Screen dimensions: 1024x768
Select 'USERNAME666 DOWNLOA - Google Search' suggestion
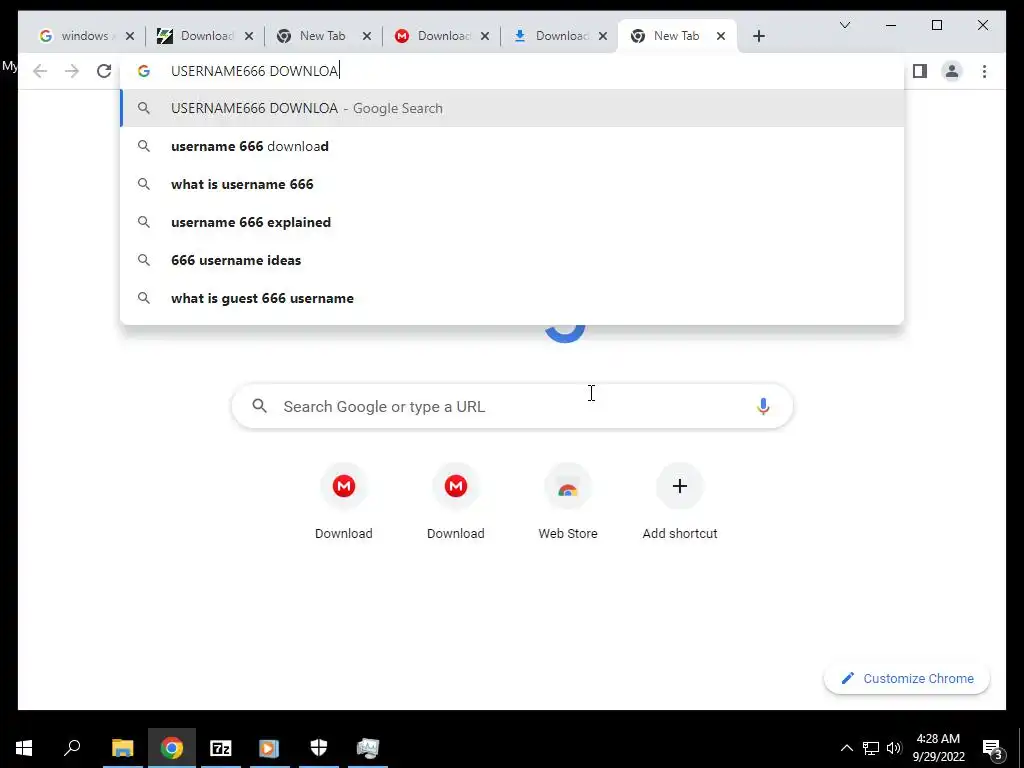click(513, 108)
